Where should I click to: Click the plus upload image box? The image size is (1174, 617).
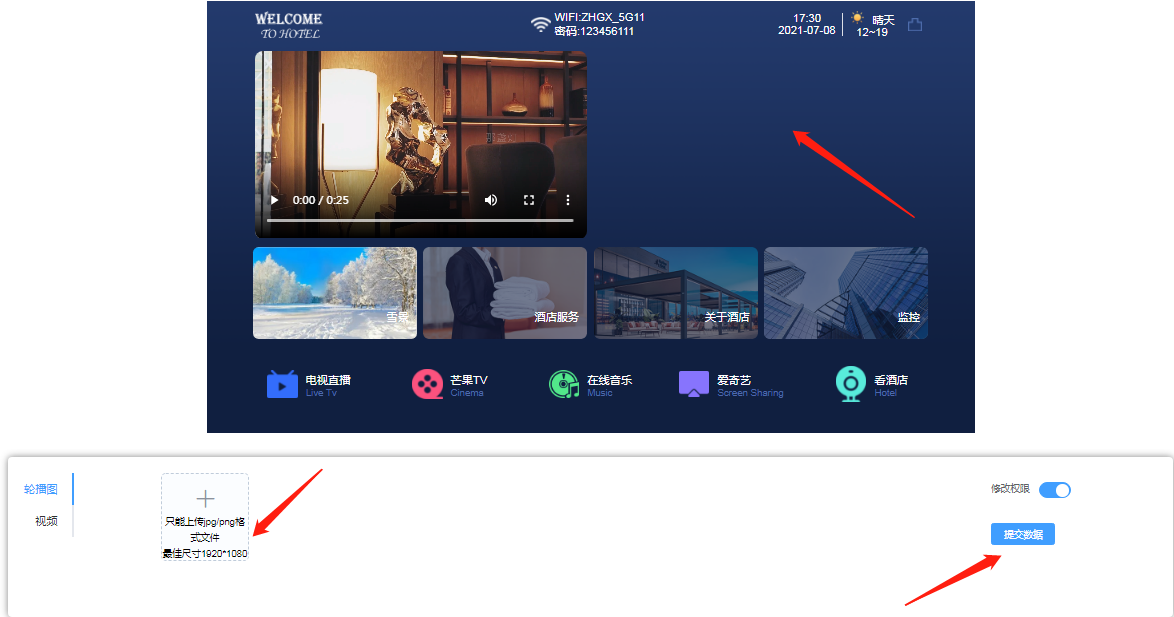pyautogui.click(x=205, y=499)
